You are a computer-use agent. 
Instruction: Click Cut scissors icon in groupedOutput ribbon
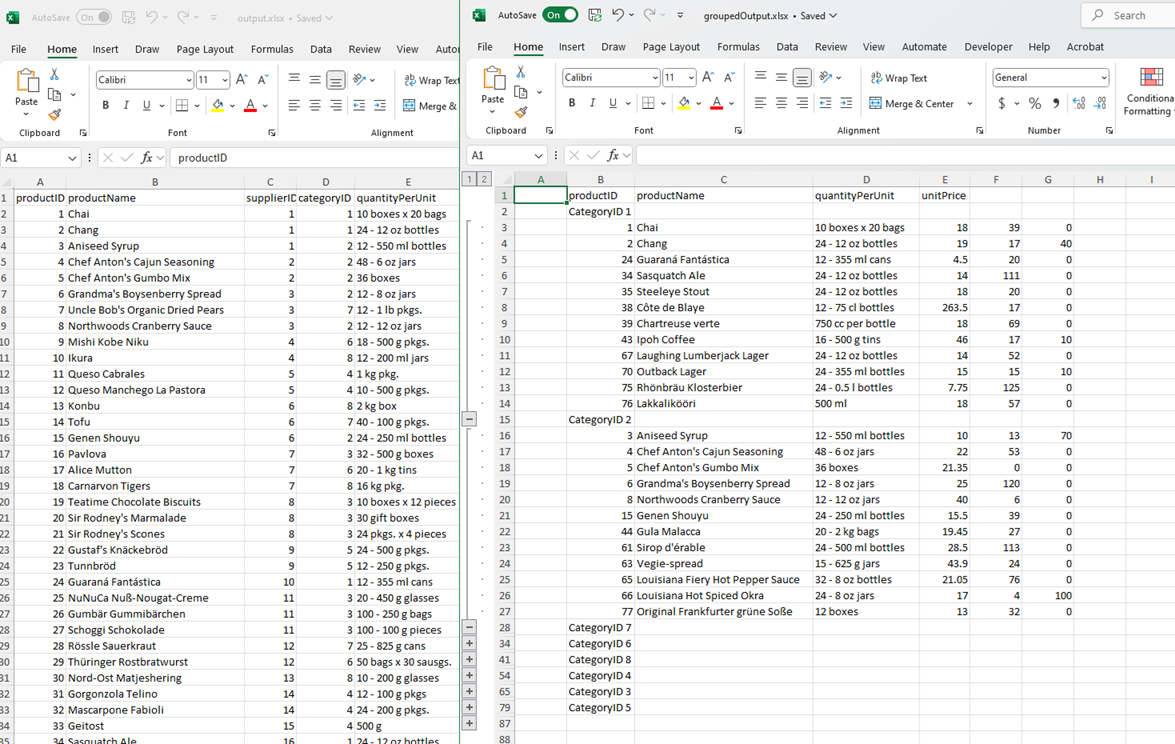521,72
